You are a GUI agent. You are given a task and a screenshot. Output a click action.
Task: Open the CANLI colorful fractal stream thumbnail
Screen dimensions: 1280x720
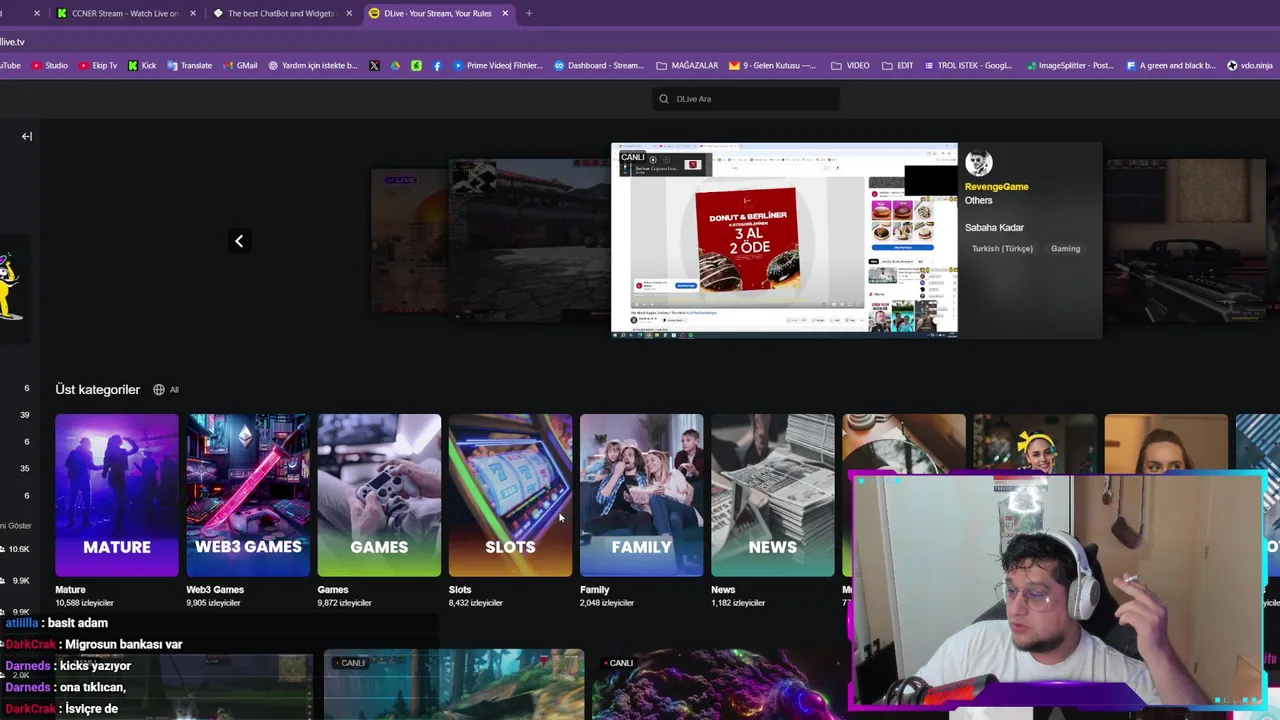click(x=720, y=685)
